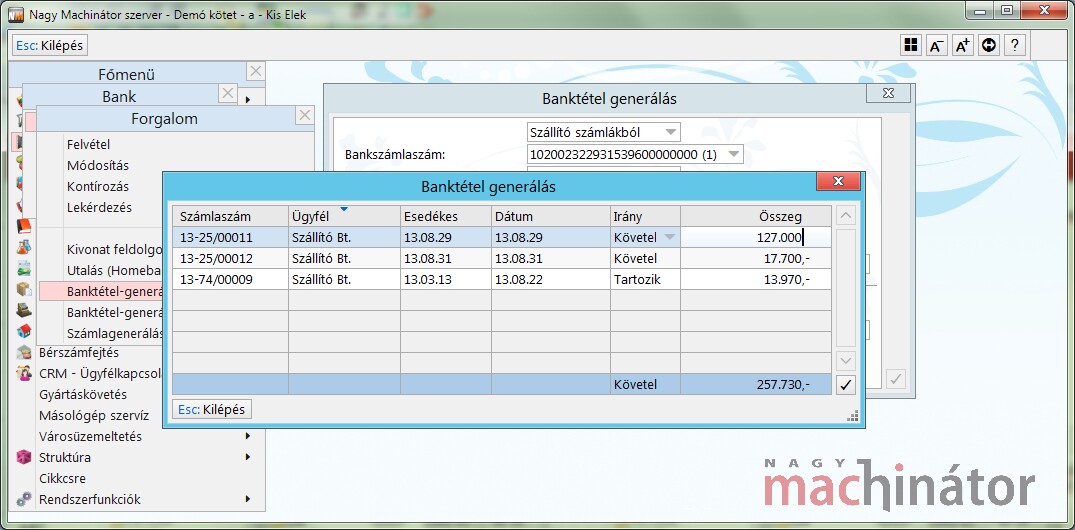This screenshot has height=530, width=1075.
Task: Click the Bérszámfejtés menu icon
Action: click(x=23, y=352)
